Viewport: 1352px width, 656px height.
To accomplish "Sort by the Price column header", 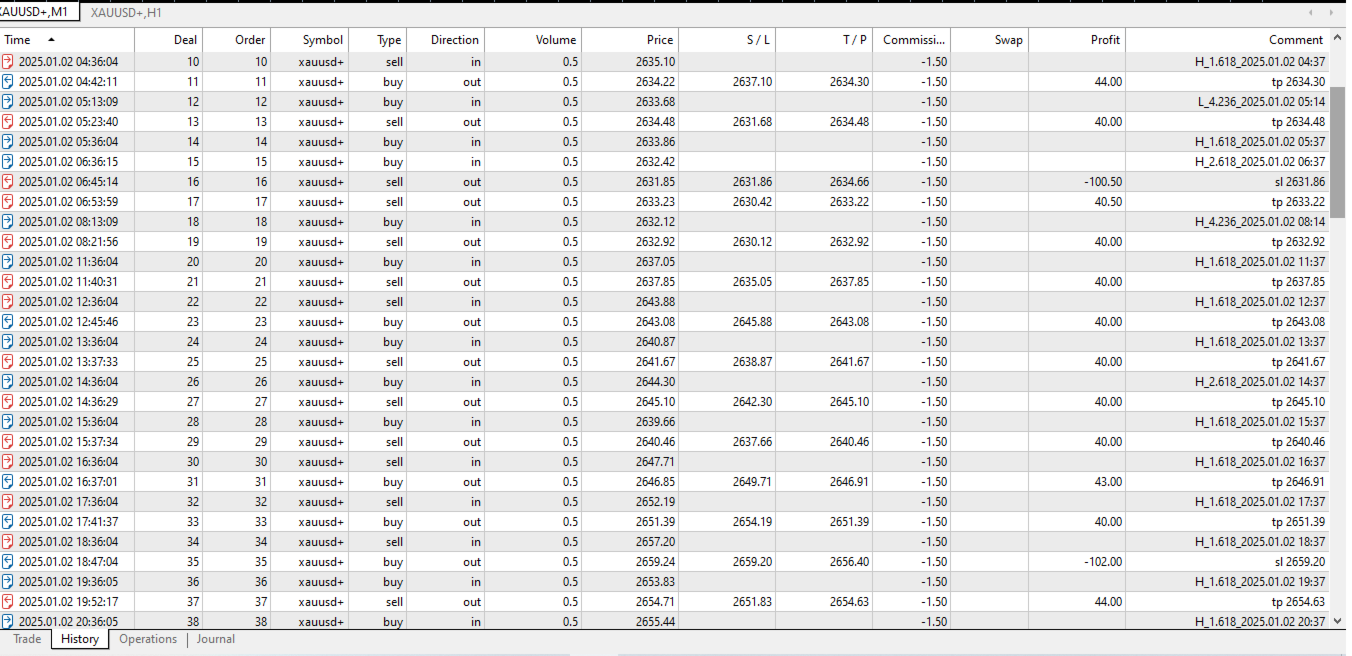I will point(630,40).
